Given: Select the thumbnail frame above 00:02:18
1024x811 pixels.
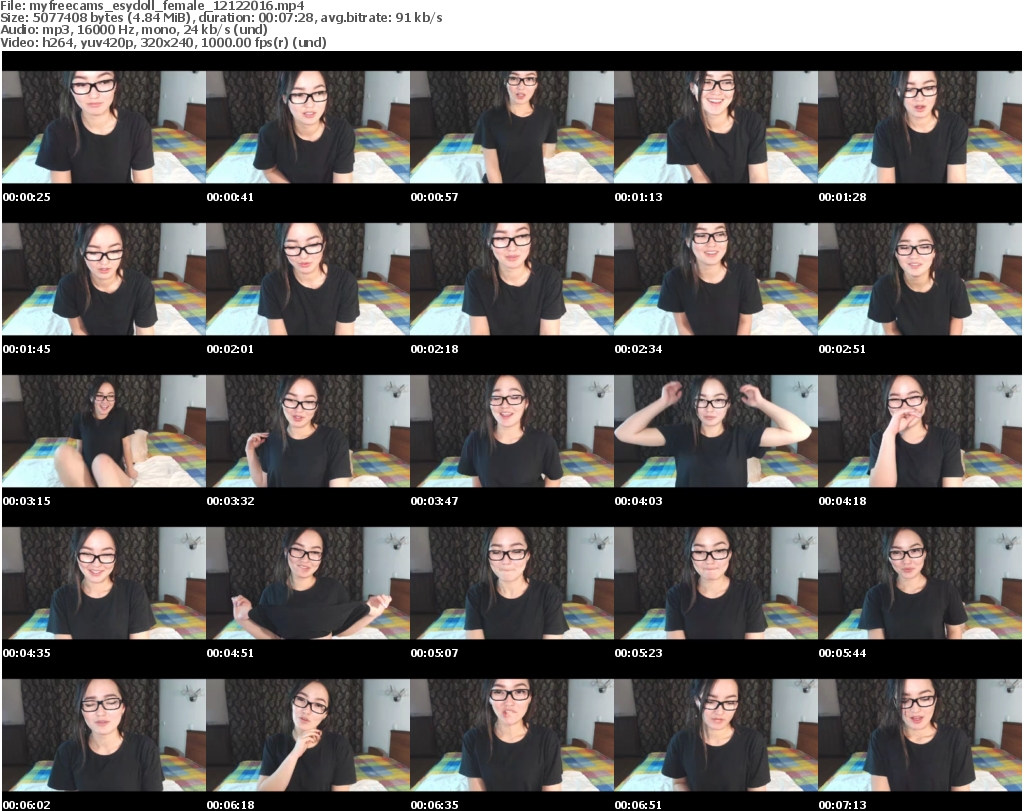Looking at the screenshot, I should (511, 279).
